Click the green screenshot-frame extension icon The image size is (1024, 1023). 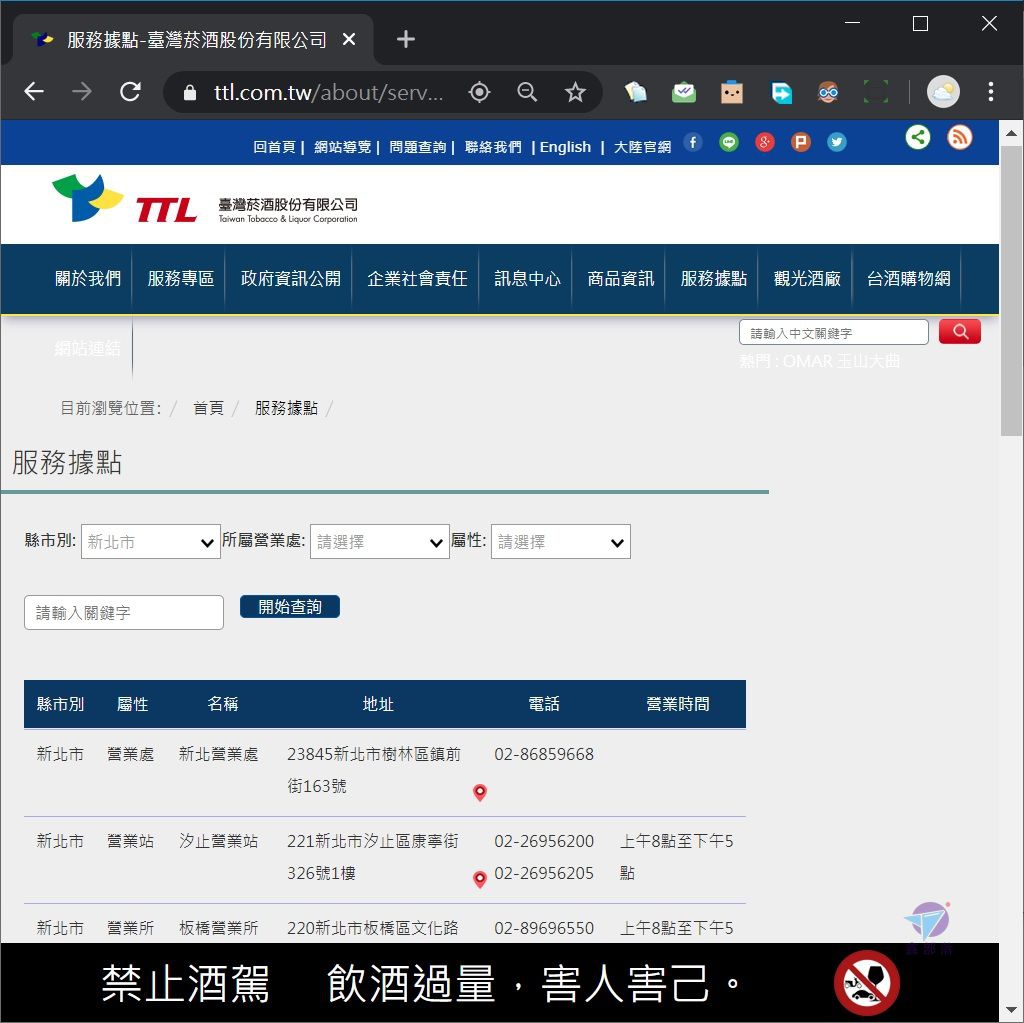coord(876,91)
